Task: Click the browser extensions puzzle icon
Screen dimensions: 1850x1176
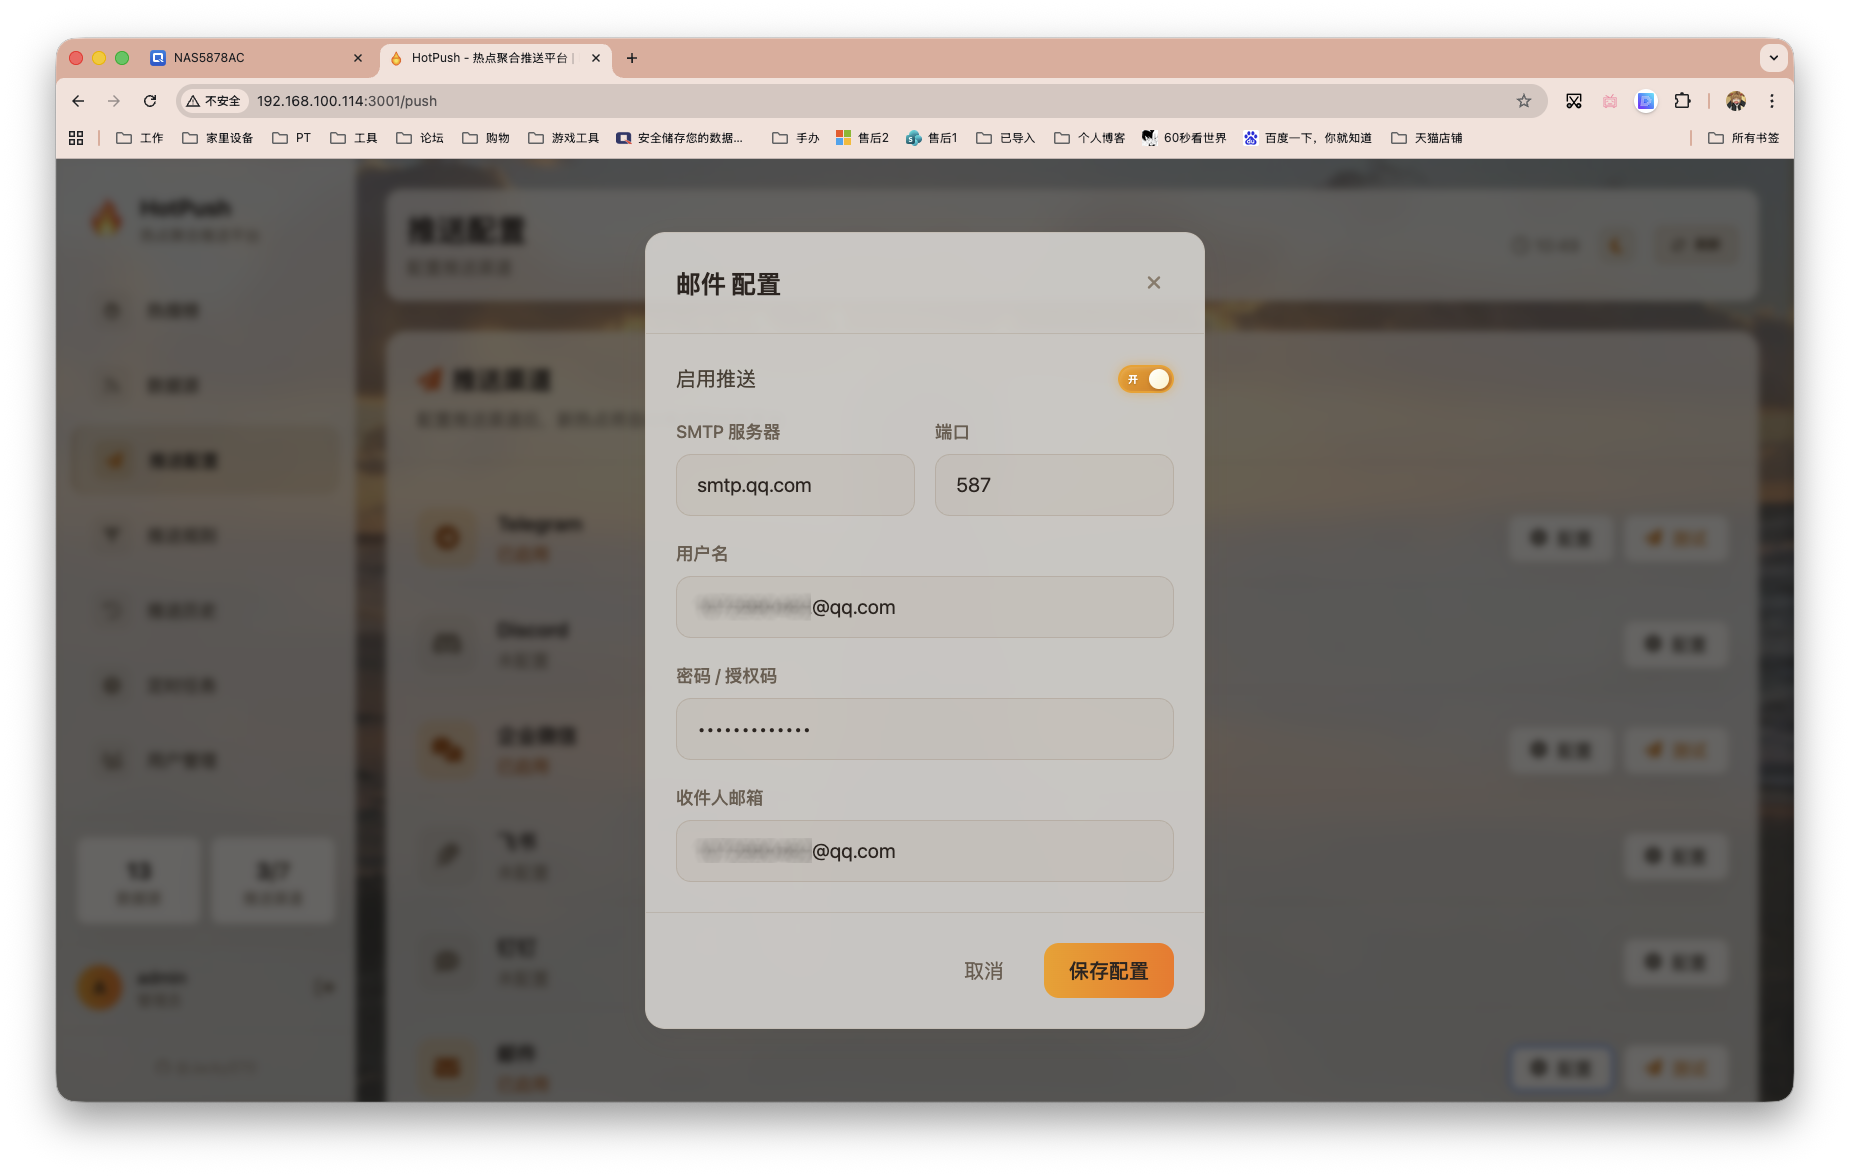Action: point(1683,101)
